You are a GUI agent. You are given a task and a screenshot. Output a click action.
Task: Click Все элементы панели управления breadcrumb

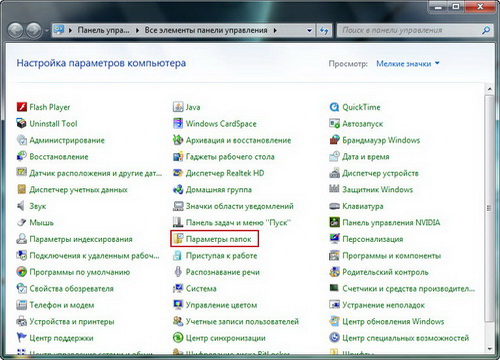coord(206,30)
